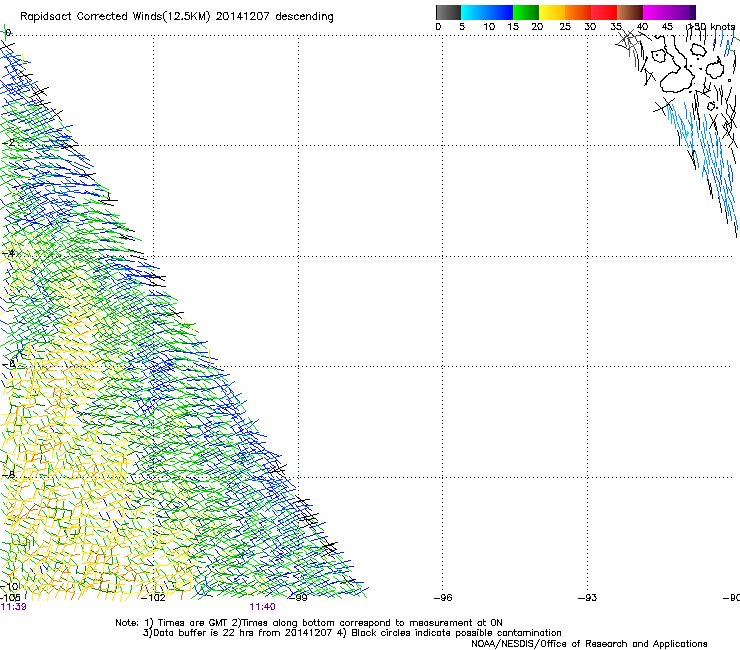The width and height of the screenshot is (740, 650).
Task: Click the red 30-35 knots legend segment
Action: [604, 12]
